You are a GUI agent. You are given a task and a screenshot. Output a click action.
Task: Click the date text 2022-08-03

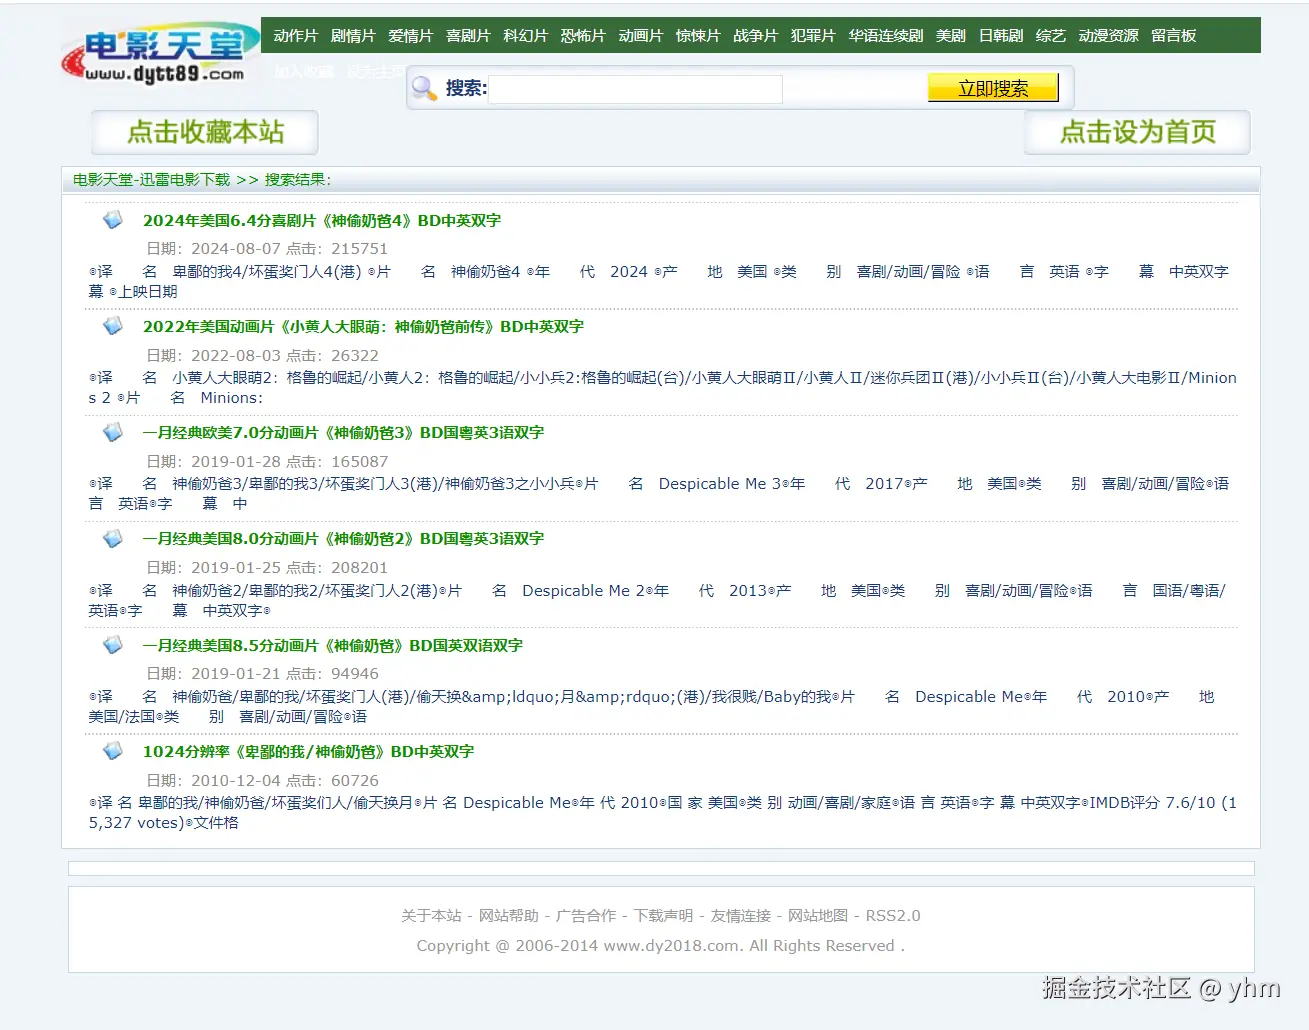[x=236, y=355]
